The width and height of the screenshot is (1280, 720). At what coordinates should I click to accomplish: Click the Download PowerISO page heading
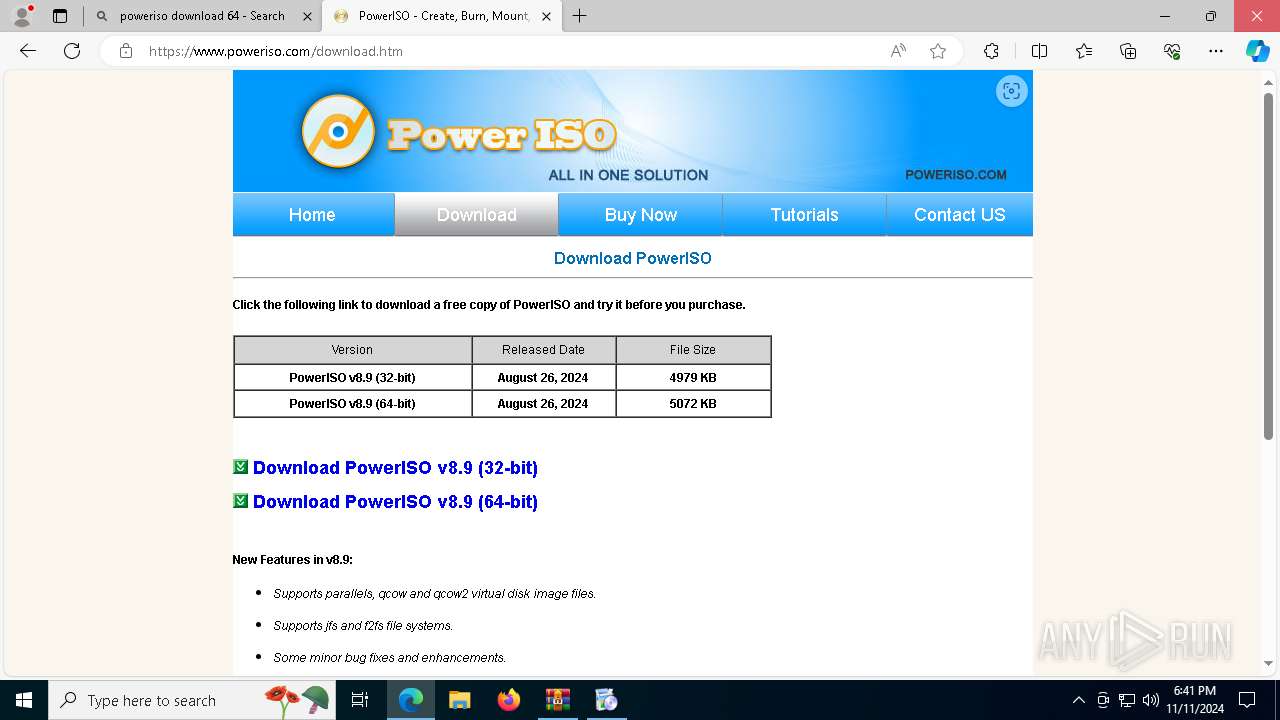[633, 258]
